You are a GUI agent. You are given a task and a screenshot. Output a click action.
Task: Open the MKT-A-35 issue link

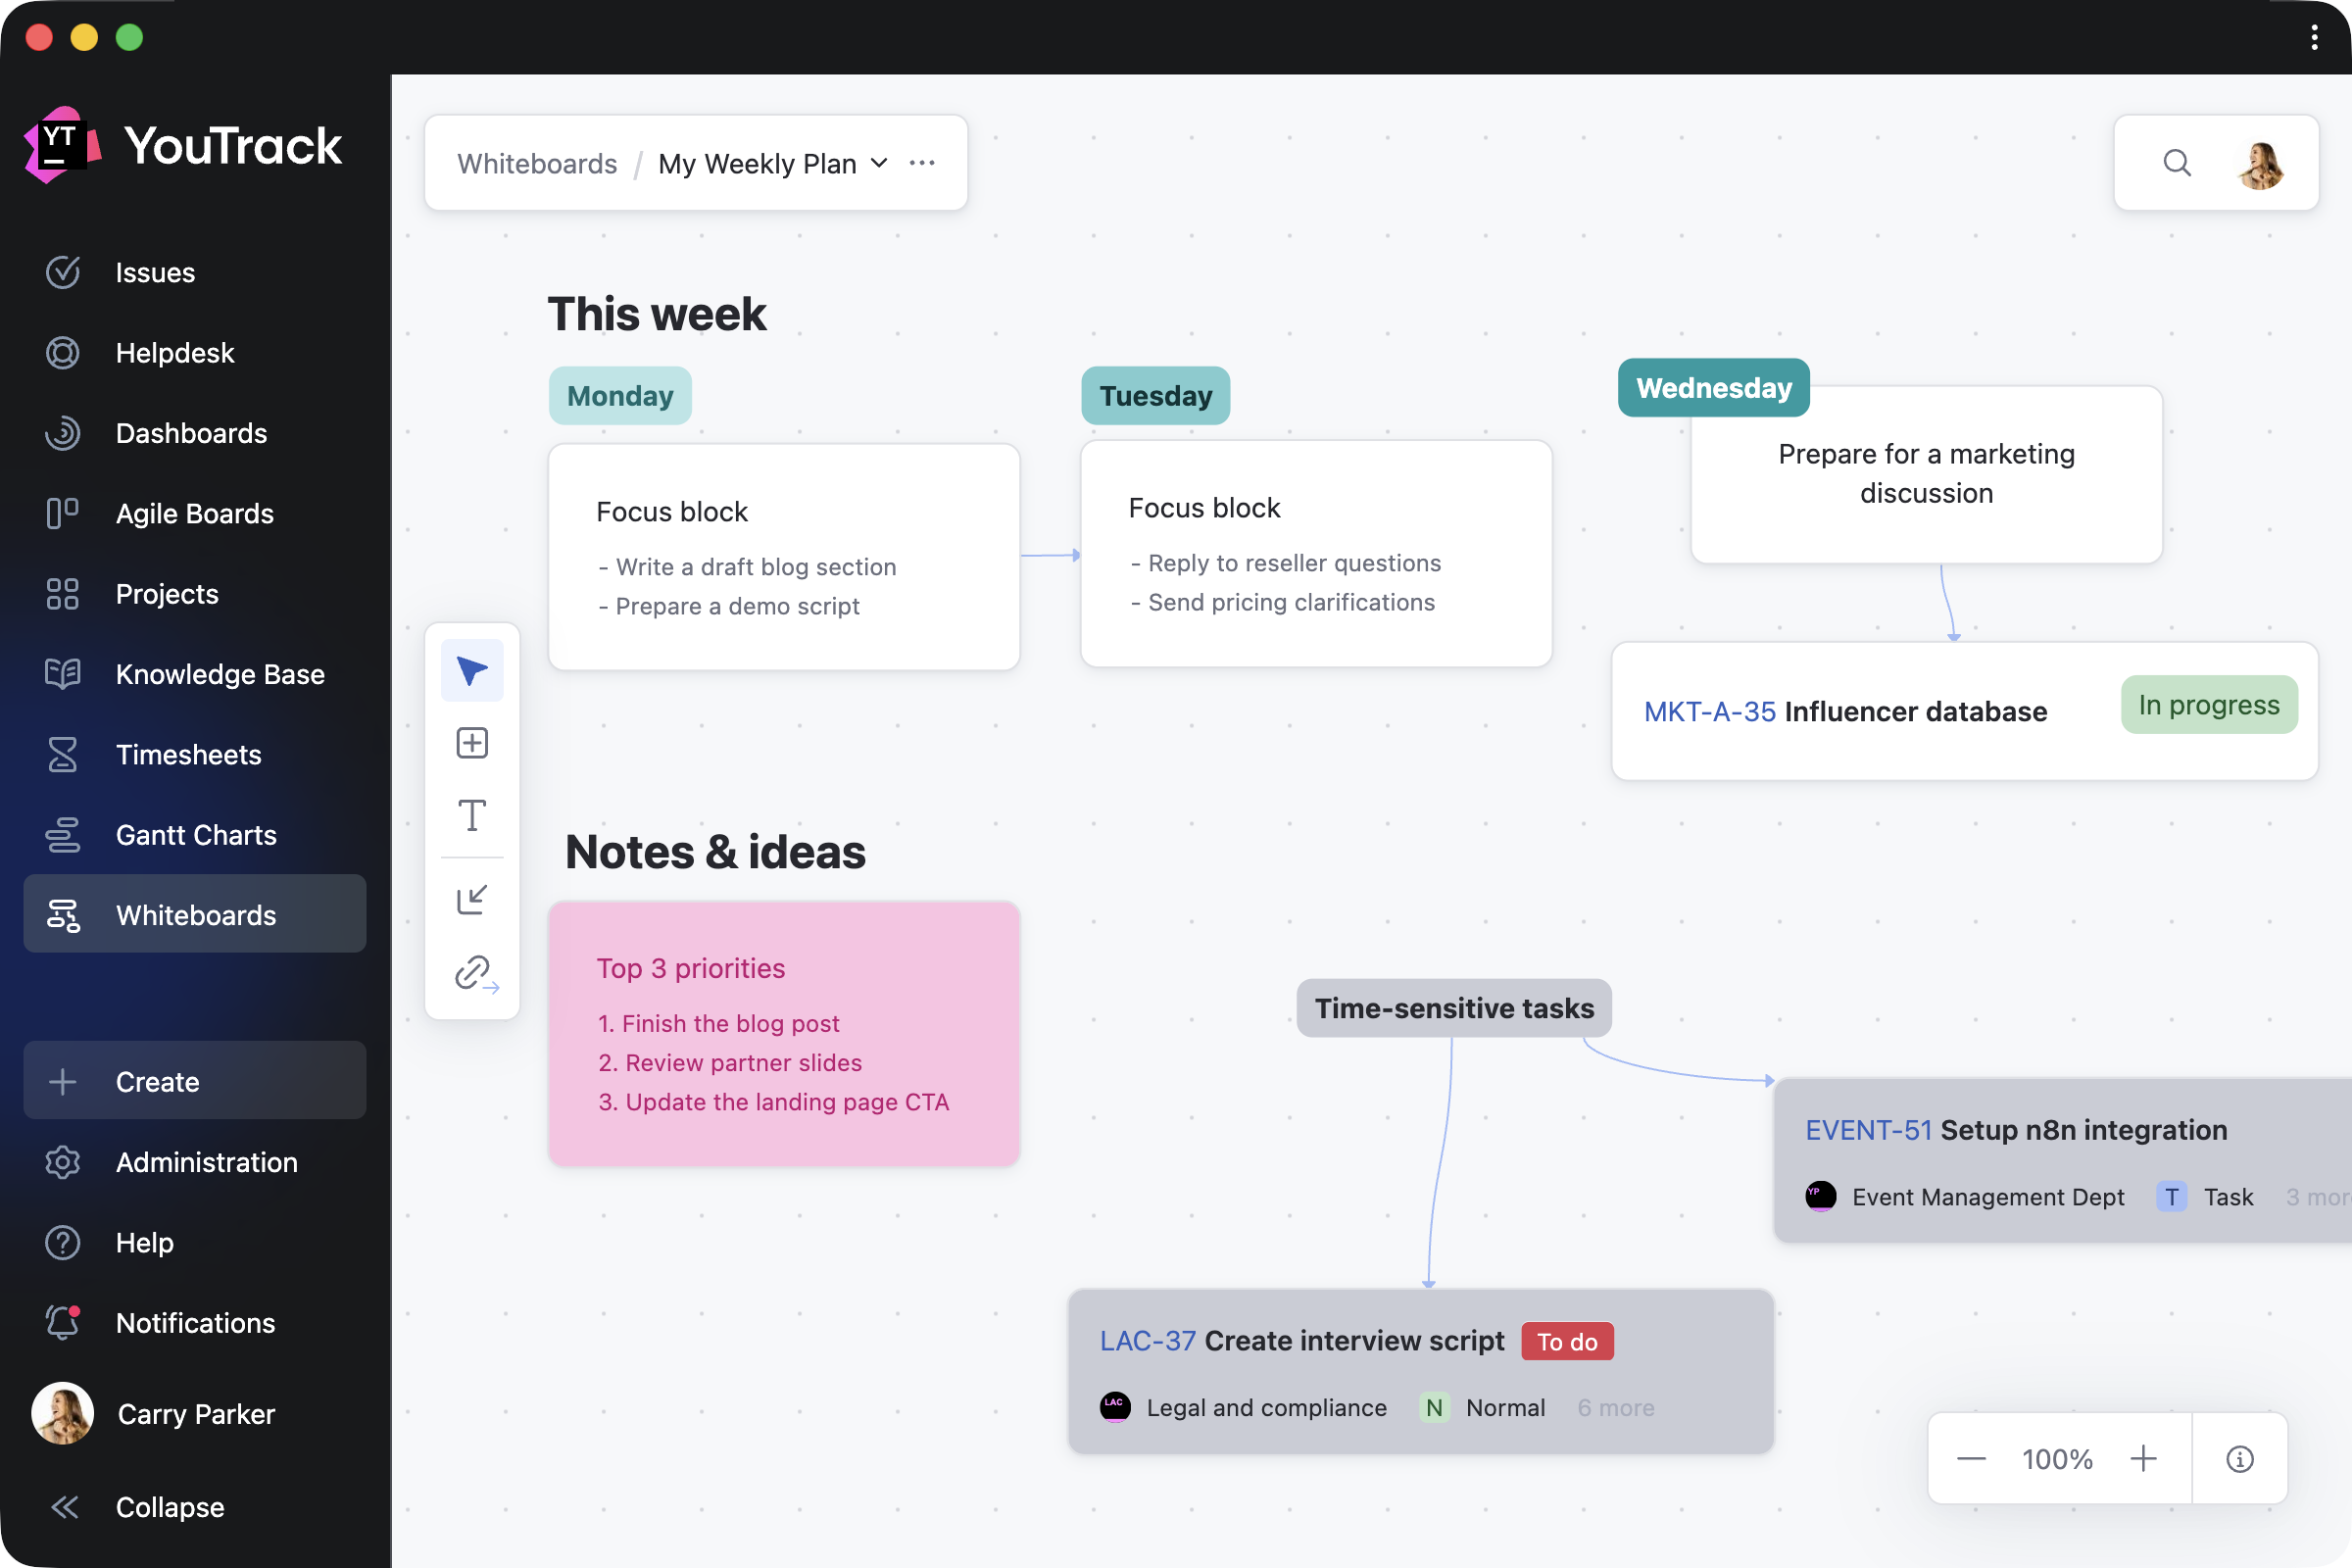pos(1709,711)
